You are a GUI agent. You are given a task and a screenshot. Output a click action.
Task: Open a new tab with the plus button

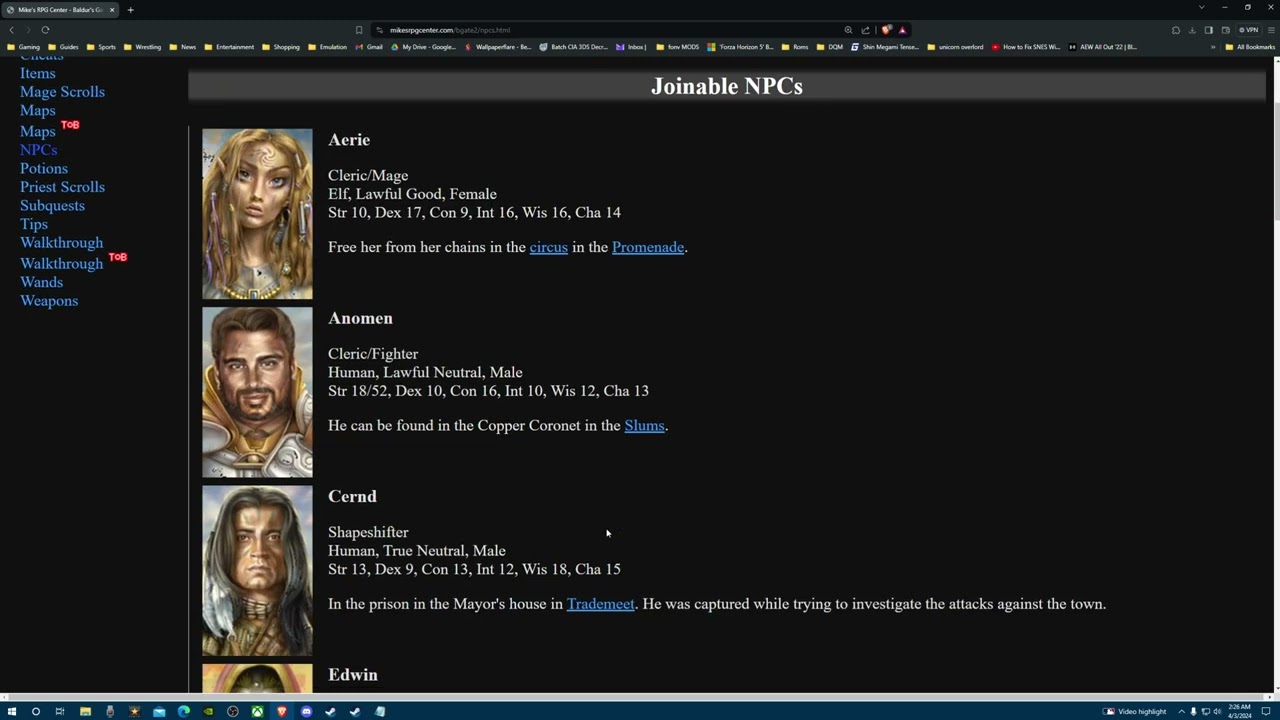[x=130, y=10]
